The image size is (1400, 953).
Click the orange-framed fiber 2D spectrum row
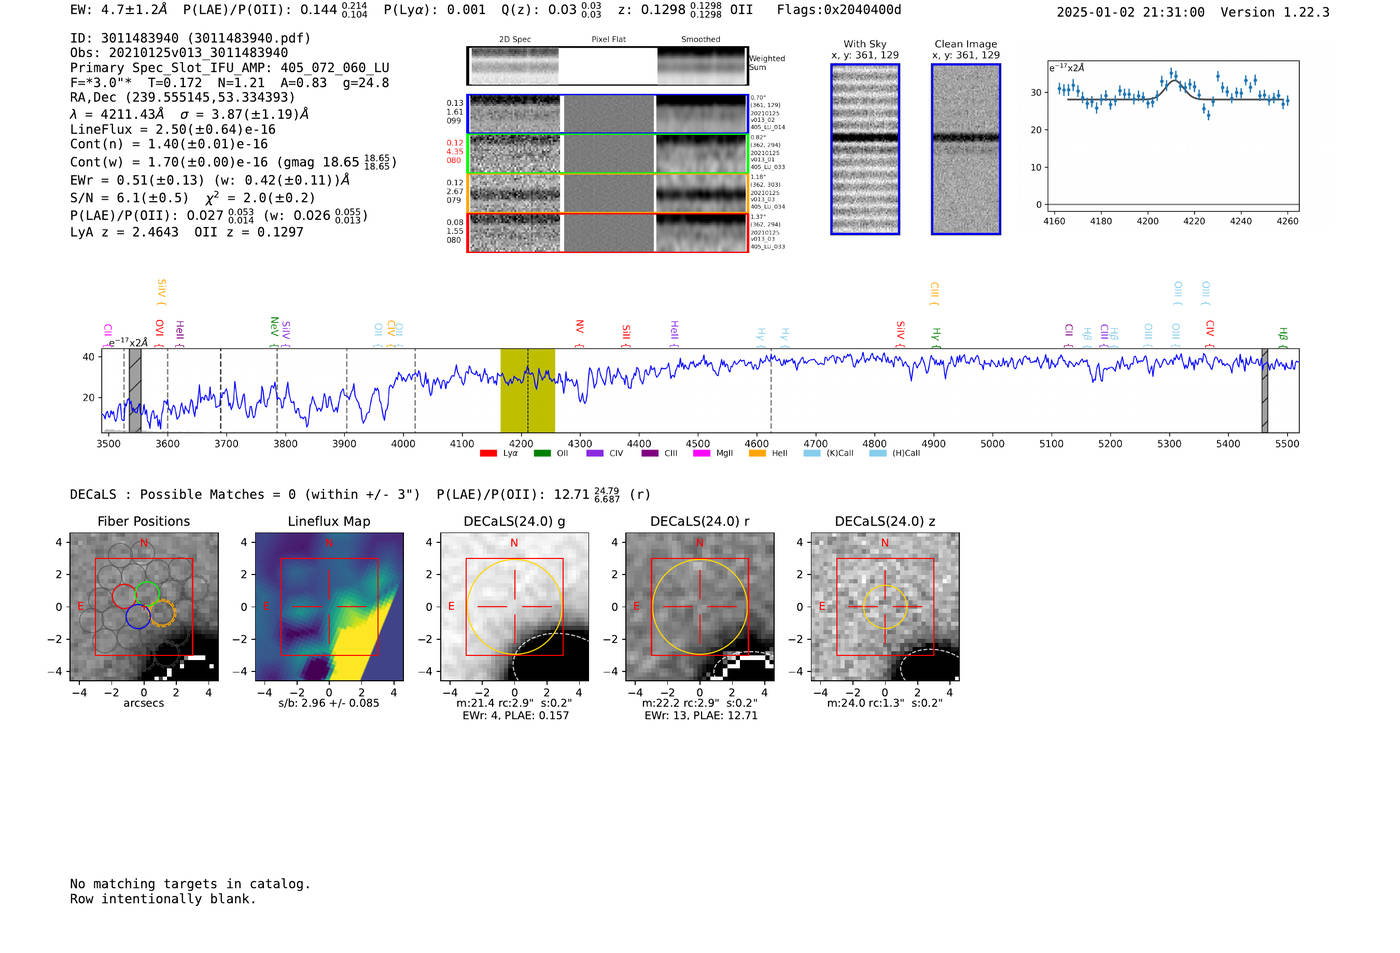click(608, 193)
